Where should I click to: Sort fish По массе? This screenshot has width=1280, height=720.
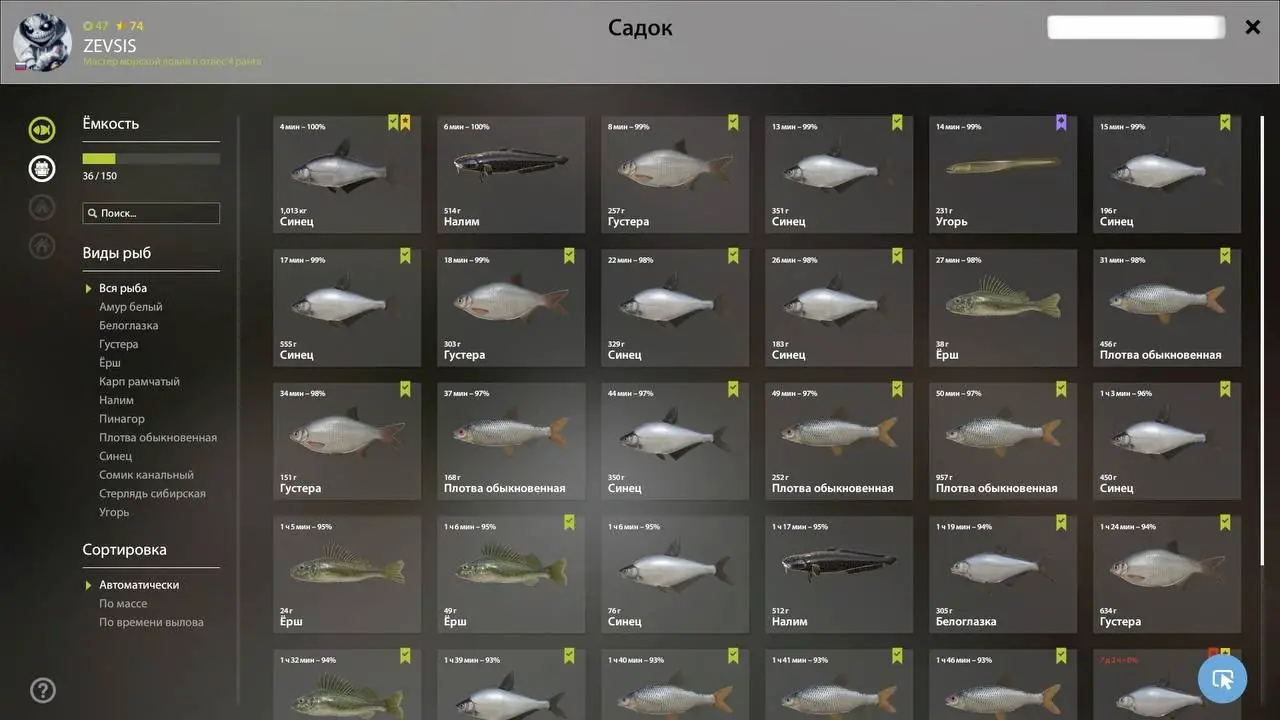pos(123,603)
